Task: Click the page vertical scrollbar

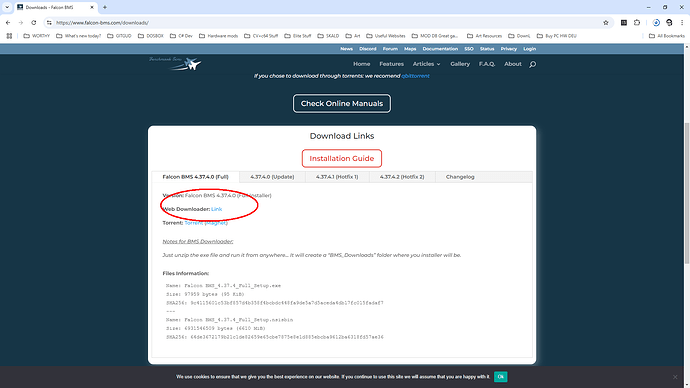Action: click(686, 194)
